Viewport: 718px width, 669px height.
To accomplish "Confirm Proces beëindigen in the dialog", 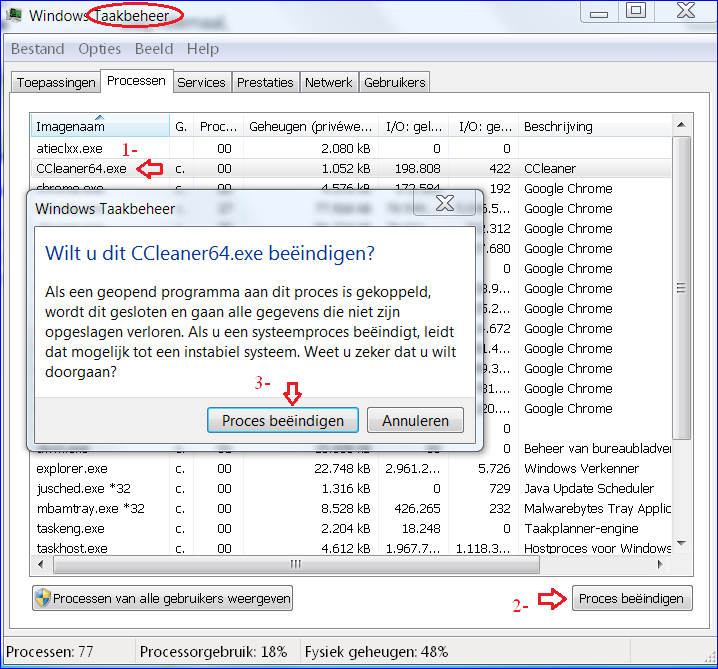I will (x=283, y=420).
